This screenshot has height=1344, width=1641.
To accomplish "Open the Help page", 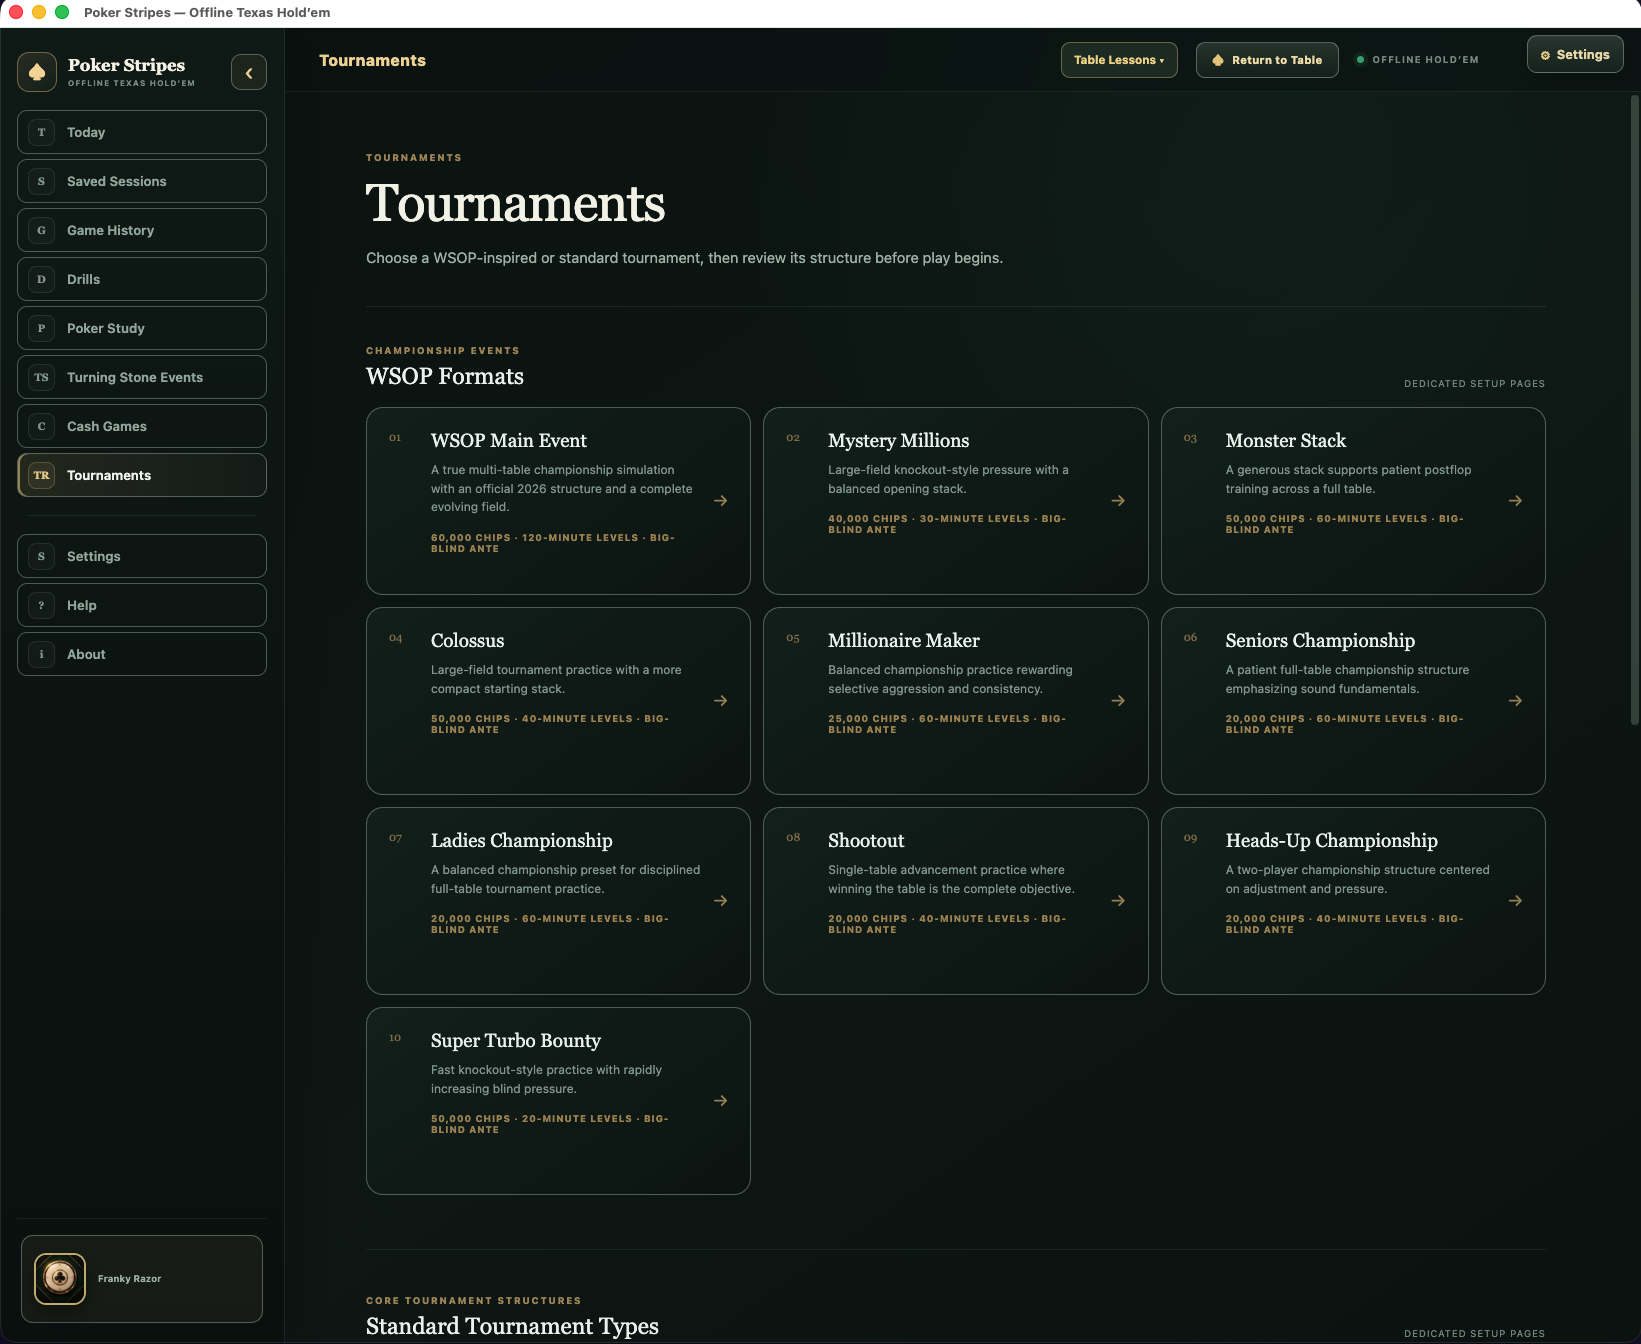I will 142,605.
